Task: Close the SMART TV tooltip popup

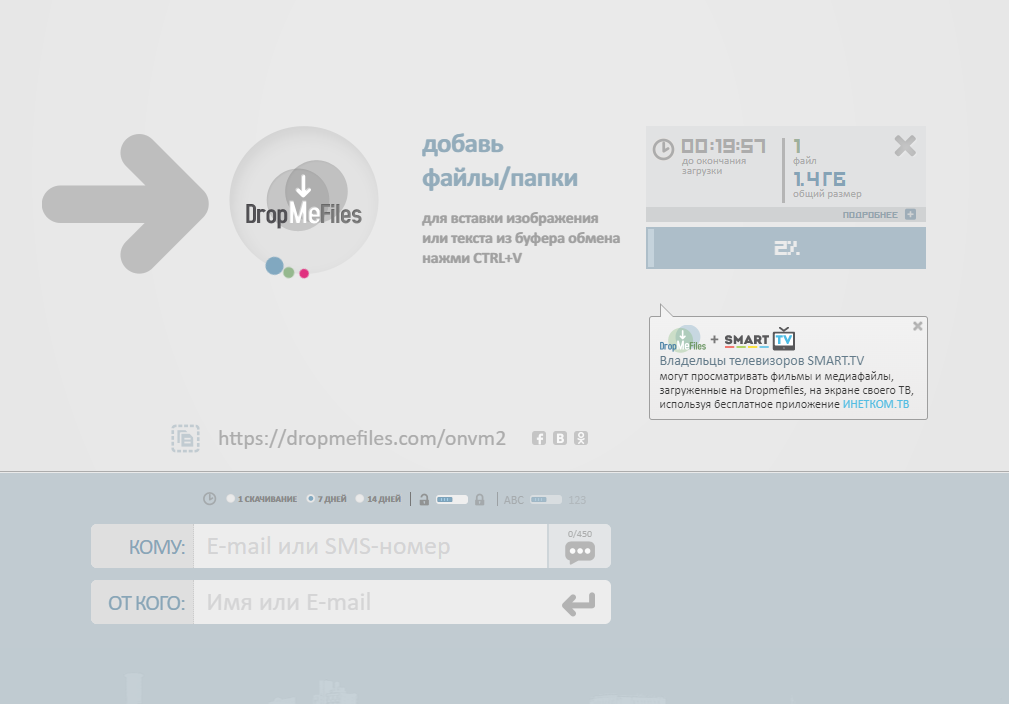Action: (918, 326)
